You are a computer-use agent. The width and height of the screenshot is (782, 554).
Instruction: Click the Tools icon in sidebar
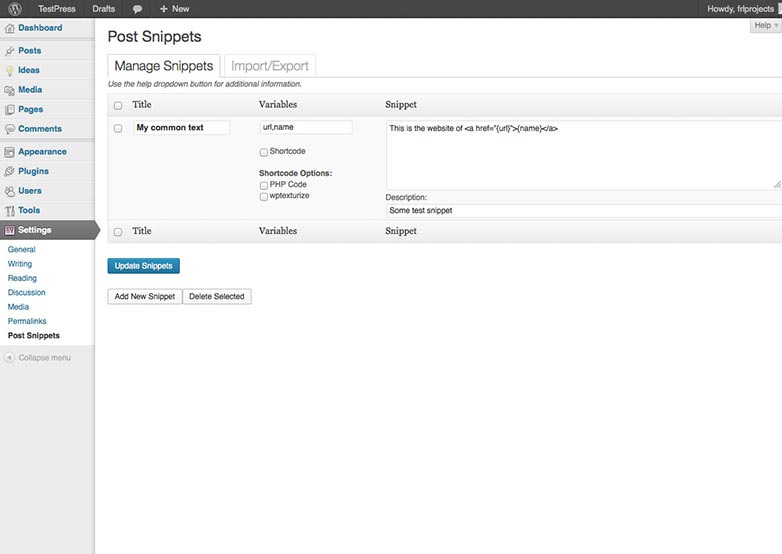(9, 210)
